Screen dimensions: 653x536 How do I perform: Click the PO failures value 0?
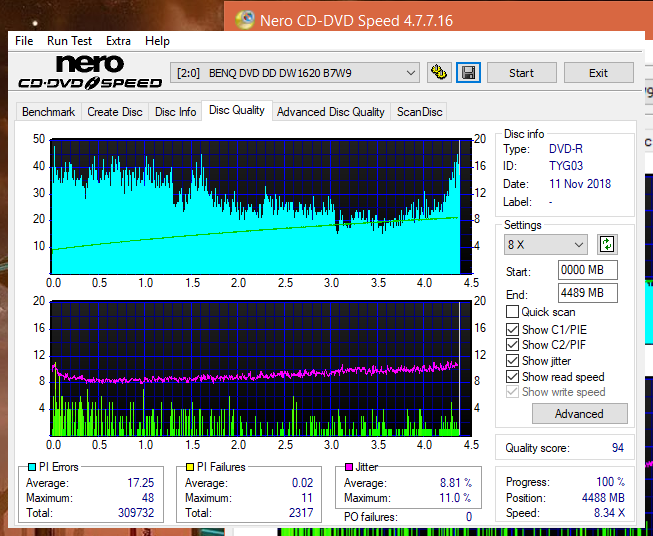(x=469, y=517)
